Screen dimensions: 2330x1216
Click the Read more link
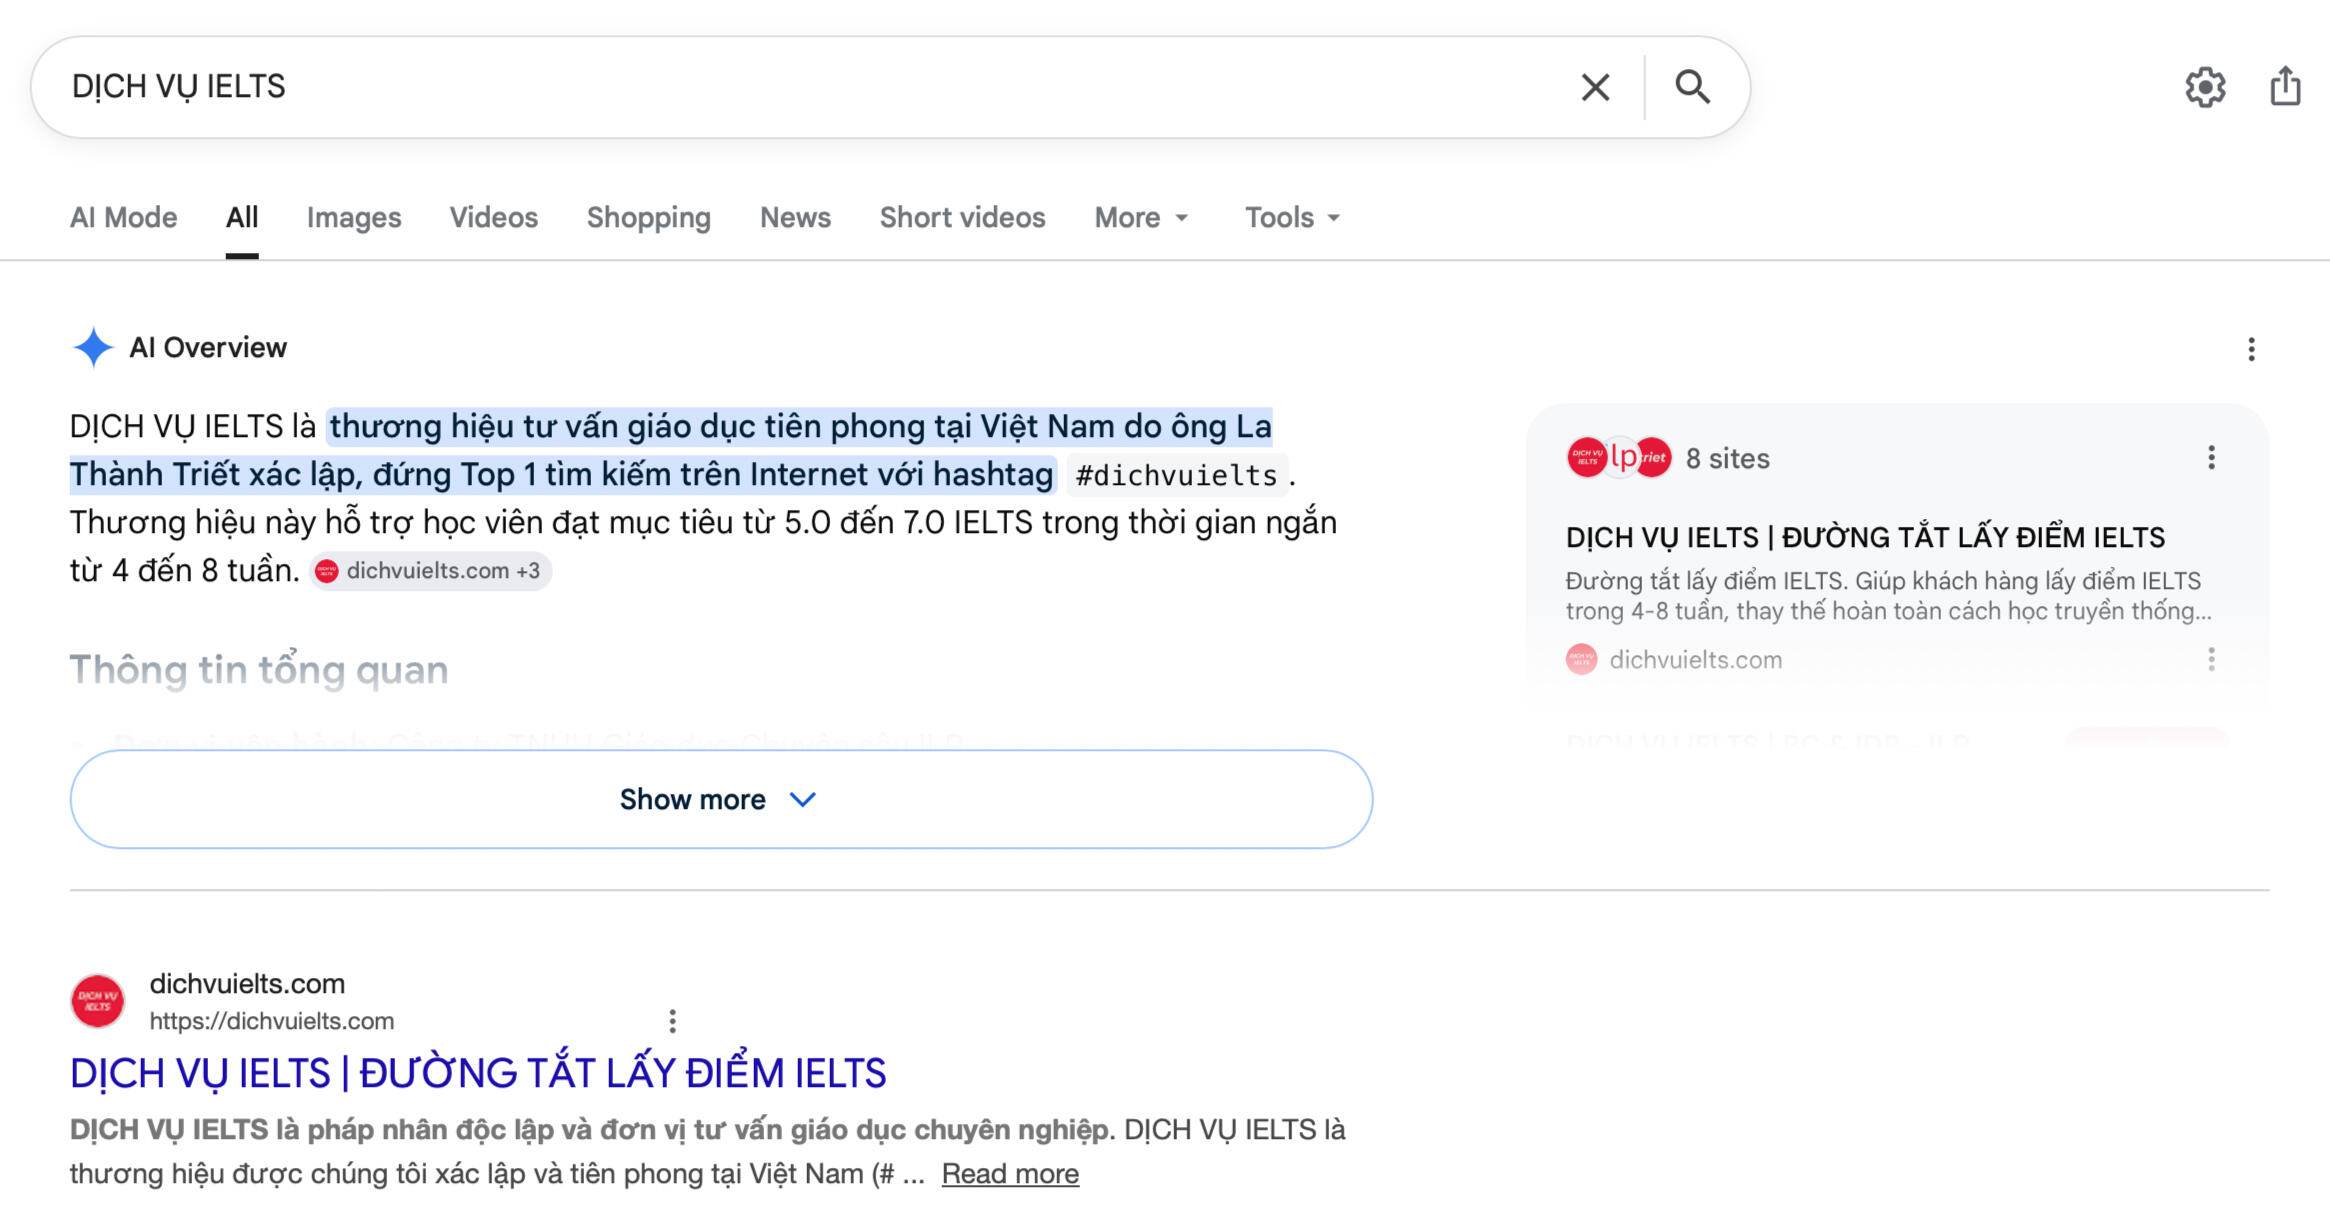(x=1010, y=1173)
